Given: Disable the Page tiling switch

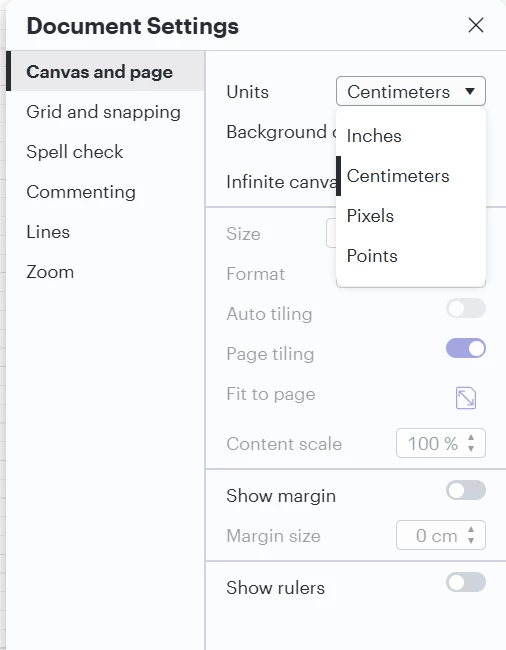Looking at the screenshot, I should (x=466, y=348).
